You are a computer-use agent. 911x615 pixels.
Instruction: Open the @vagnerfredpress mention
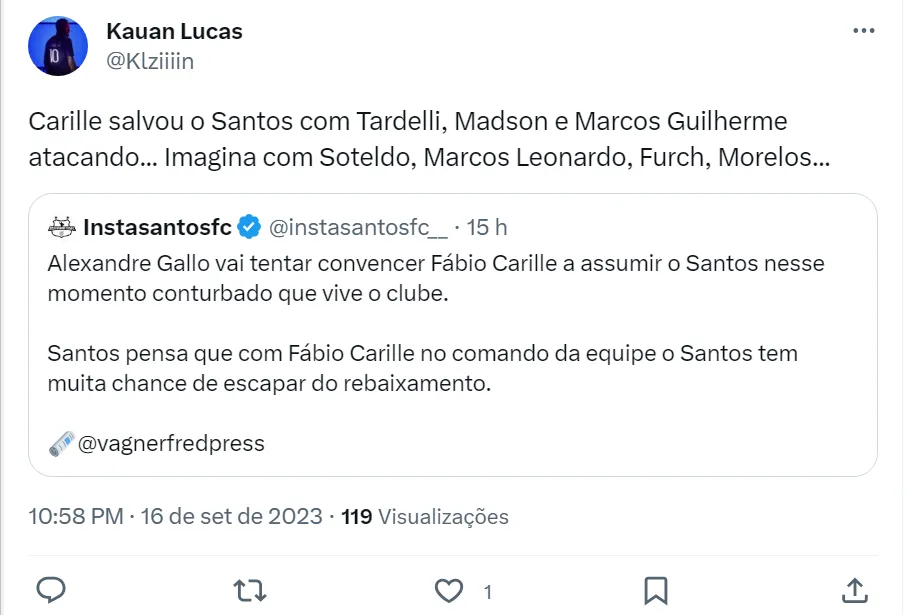(x=171, y=443)
